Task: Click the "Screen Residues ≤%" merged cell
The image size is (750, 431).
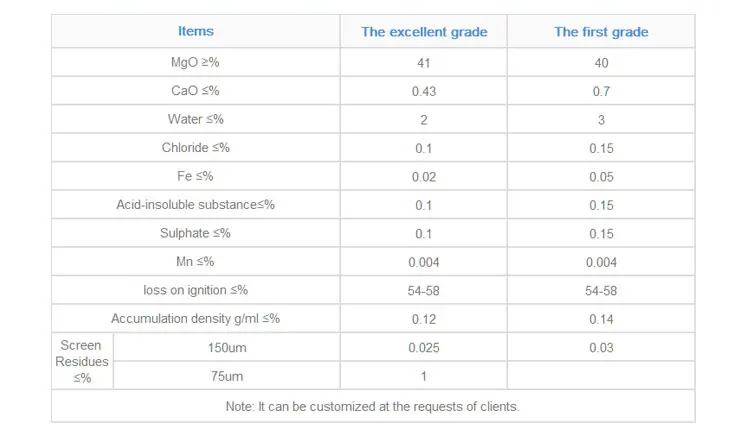Action: (81, 361)
